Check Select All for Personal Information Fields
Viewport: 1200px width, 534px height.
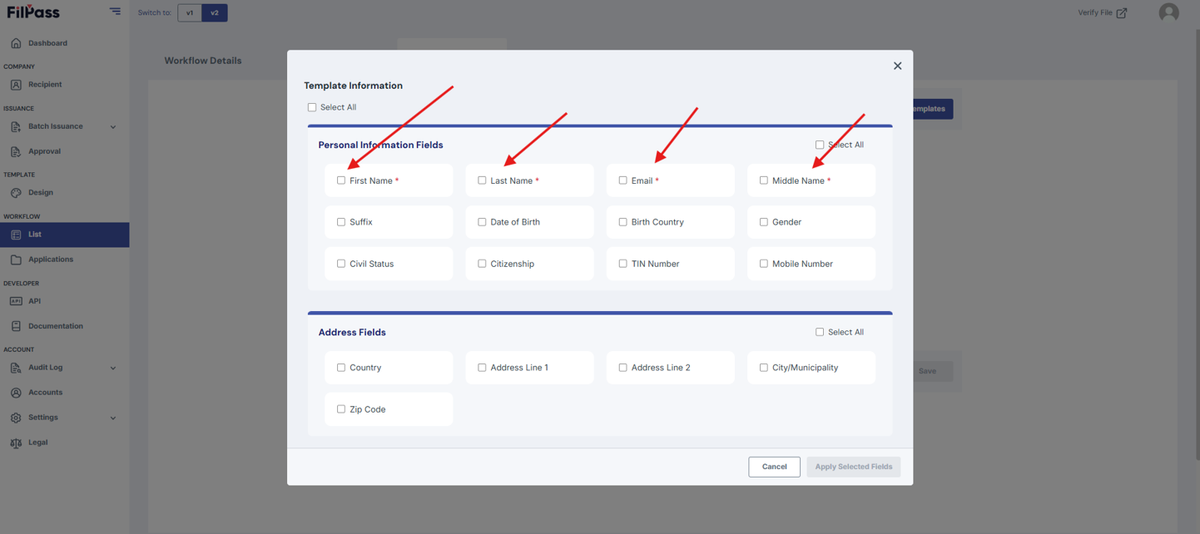pyautogui.click(x=820, y=145)
